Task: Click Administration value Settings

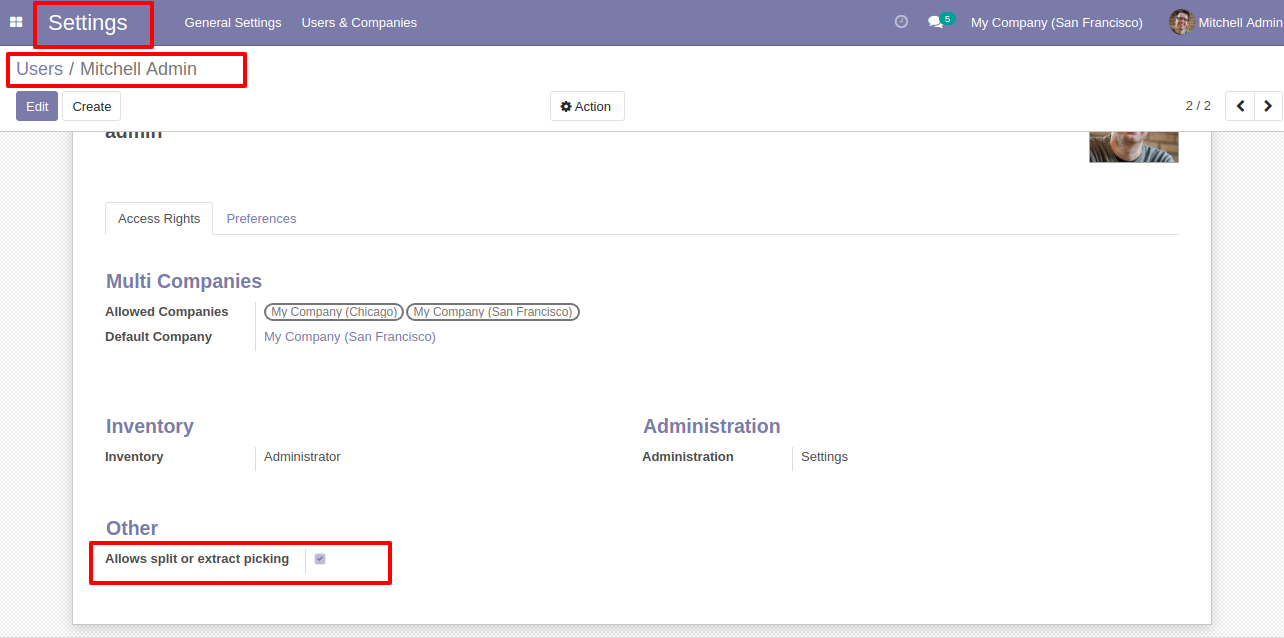Action: click(824, 457)
